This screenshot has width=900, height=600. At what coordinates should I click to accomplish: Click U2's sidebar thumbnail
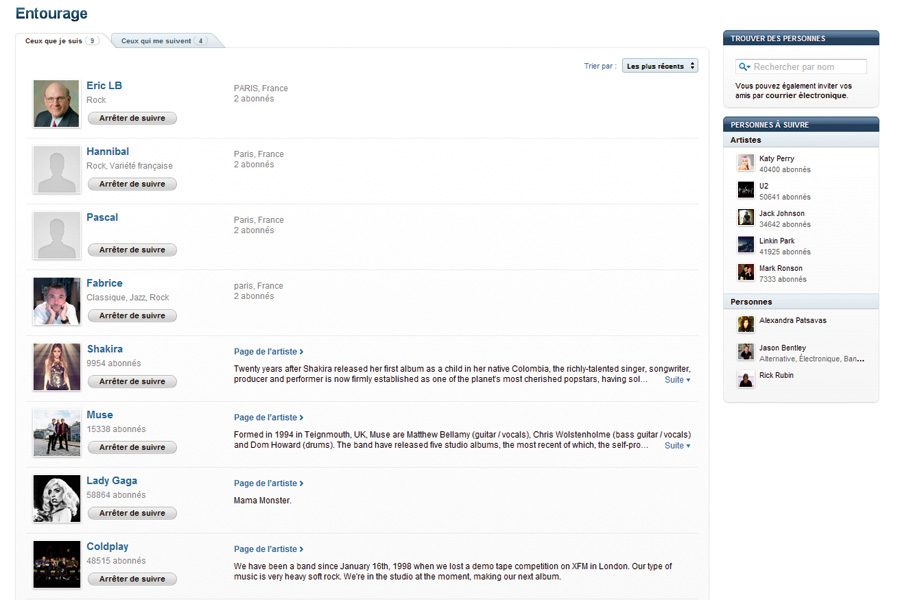[x=746, y=189]
